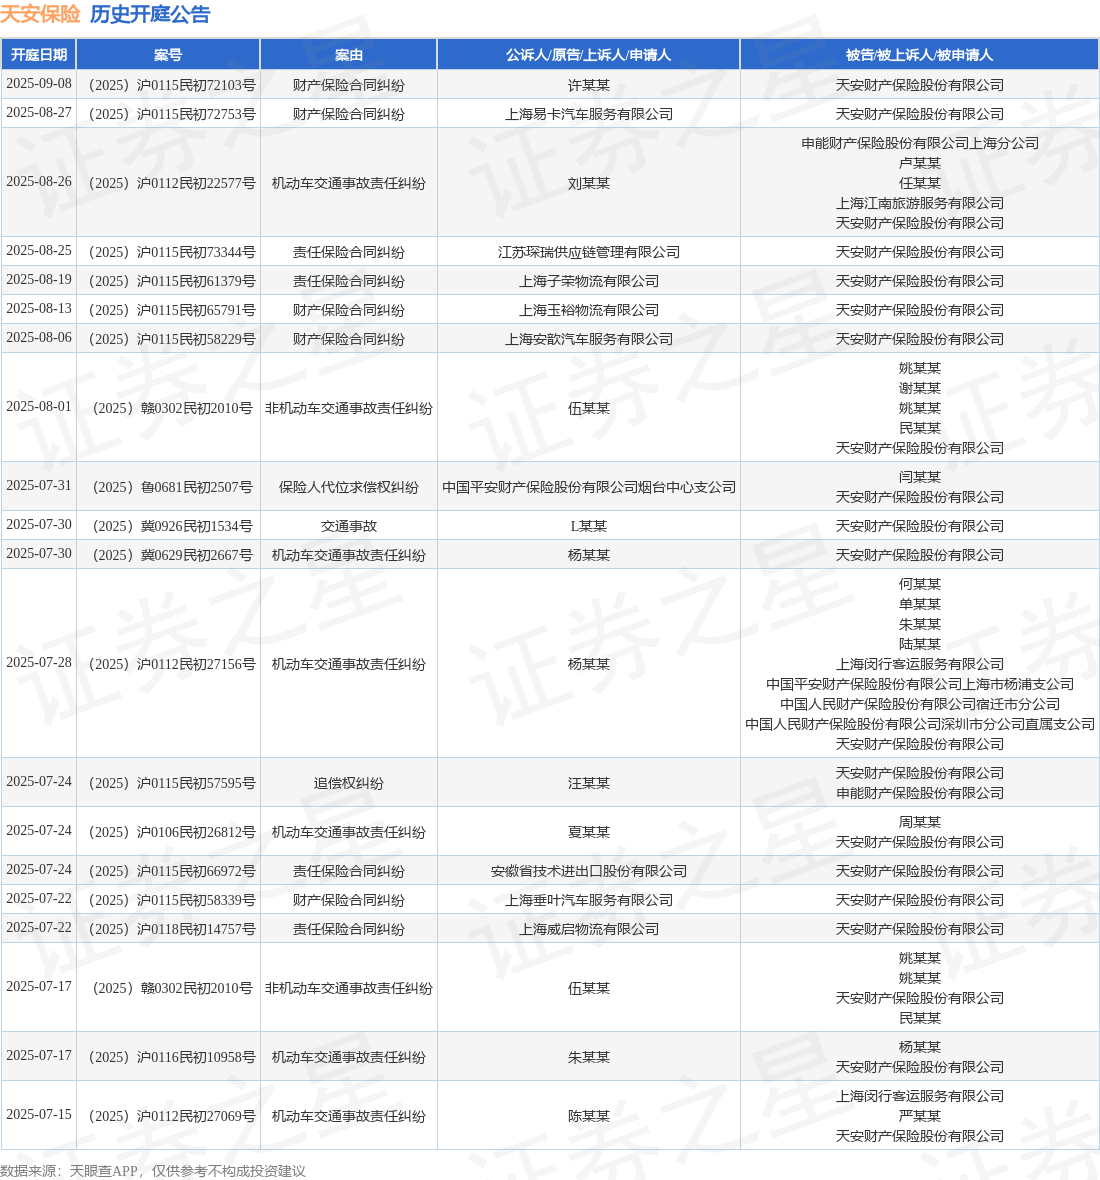Screen dimensions: 1100x1180
Task: Click defendant 陆某某
Action: pyautogui.click(x=919, y=644)
